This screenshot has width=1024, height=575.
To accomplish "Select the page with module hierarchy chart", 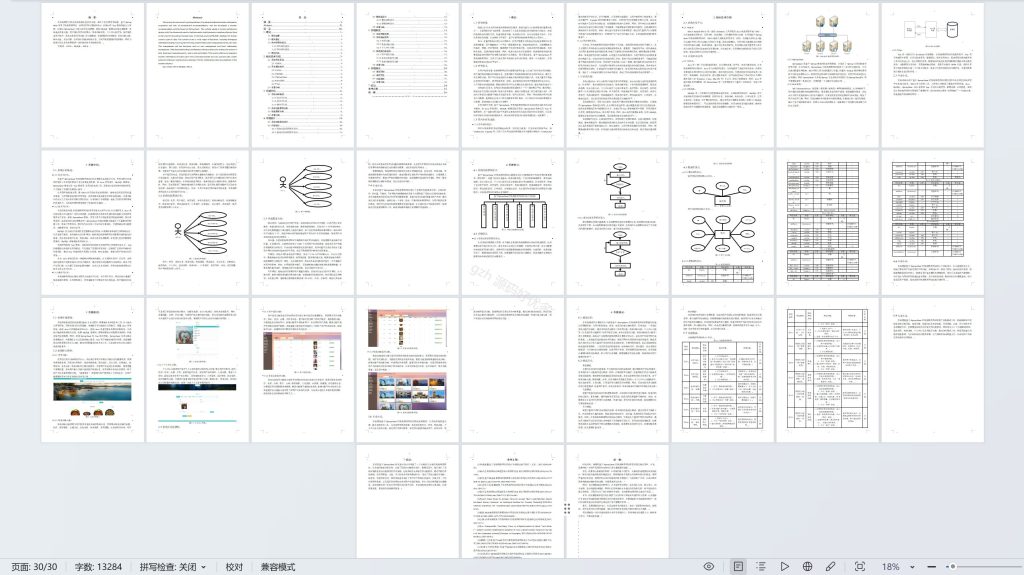I will (x=513, y=223).
